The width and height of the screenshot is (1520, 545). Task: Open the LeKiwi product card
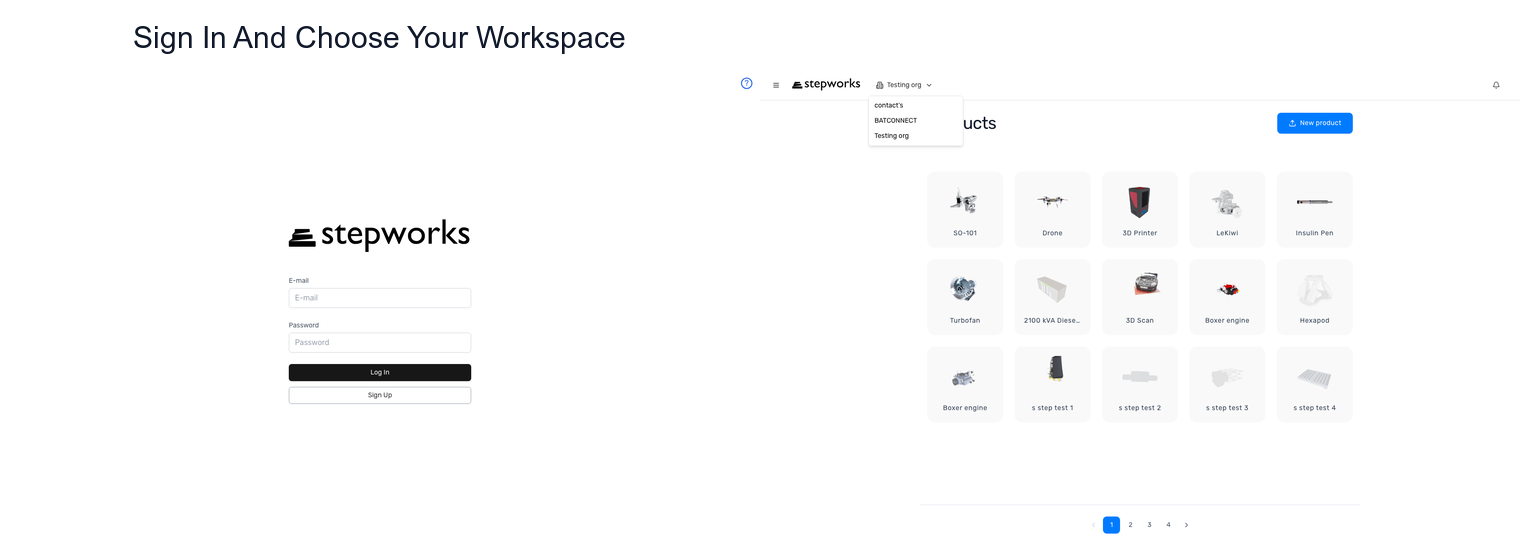pyautogui.click(x=1227, y=209)
